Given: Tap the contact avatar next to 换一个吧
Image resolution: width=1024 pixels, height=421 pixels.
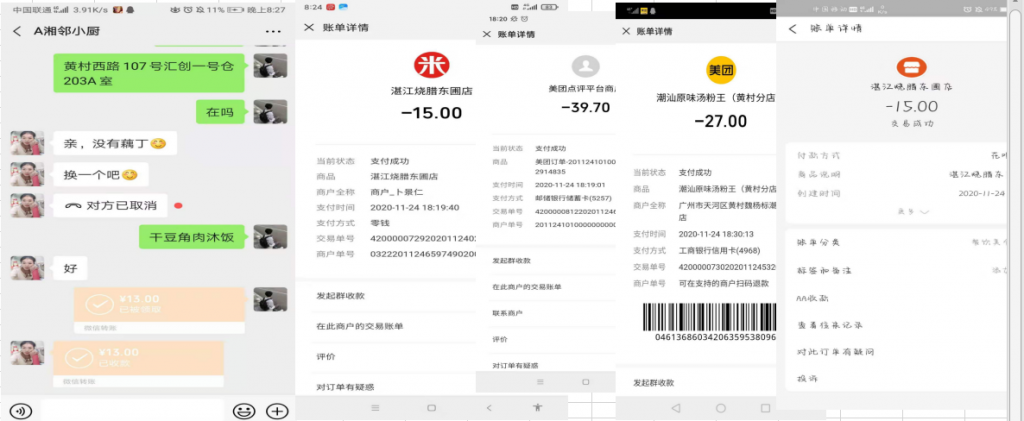Looking at the screenshot, I should [x=27, y=174].
